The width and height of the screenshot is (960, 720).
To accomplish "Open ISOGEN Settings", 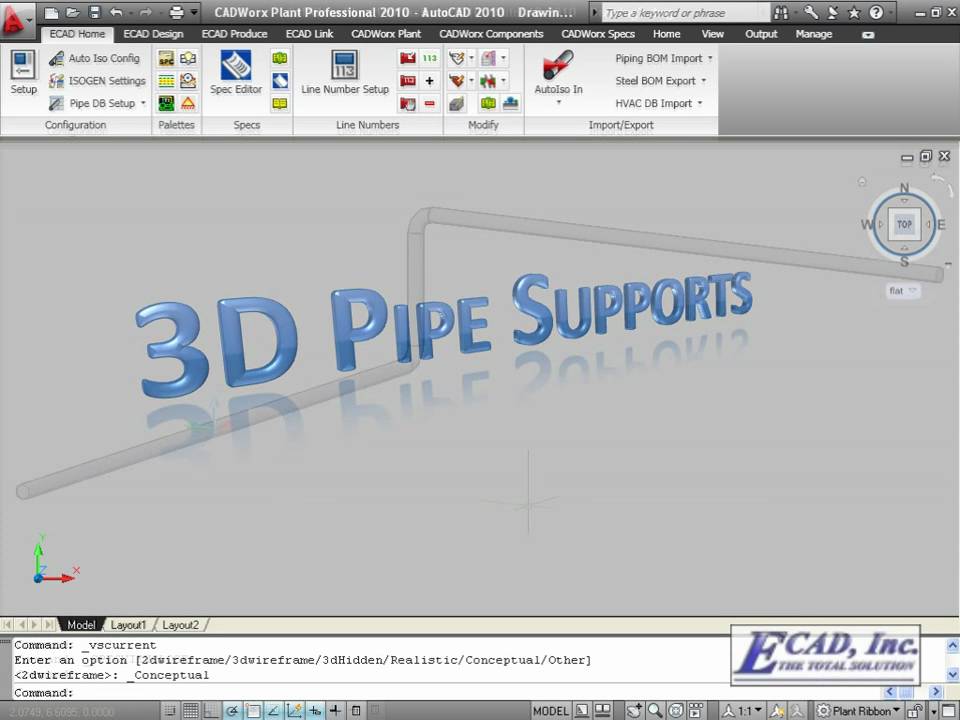I will [97, 81].
